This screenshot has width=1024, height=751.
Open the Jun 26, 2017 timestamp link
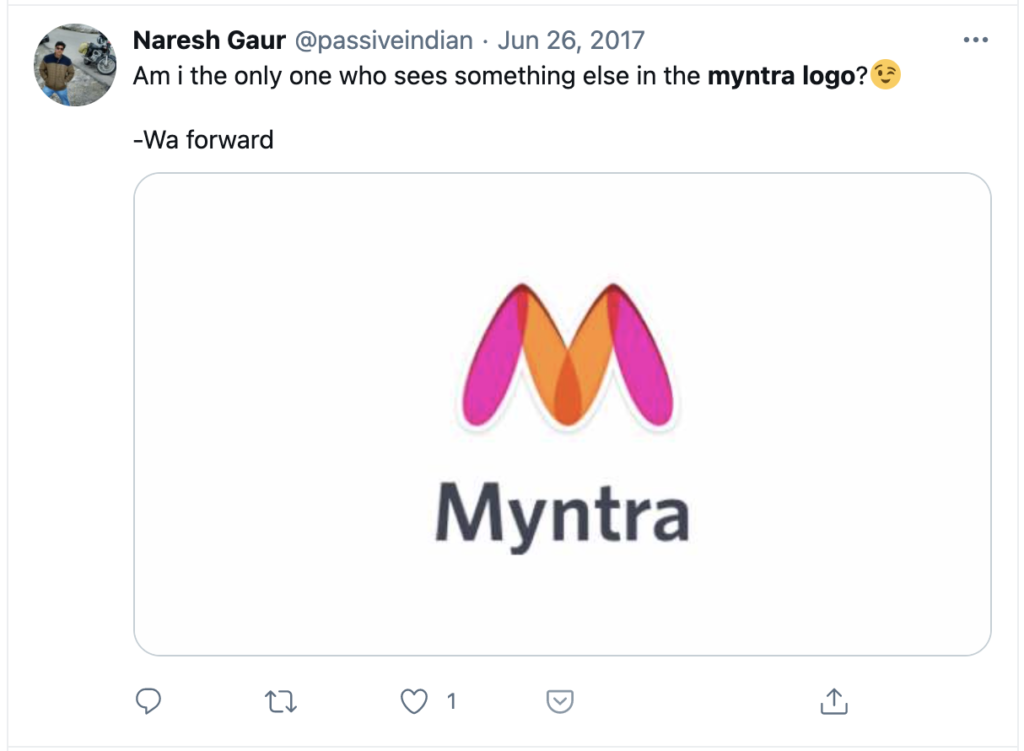(x=571, y=40)
